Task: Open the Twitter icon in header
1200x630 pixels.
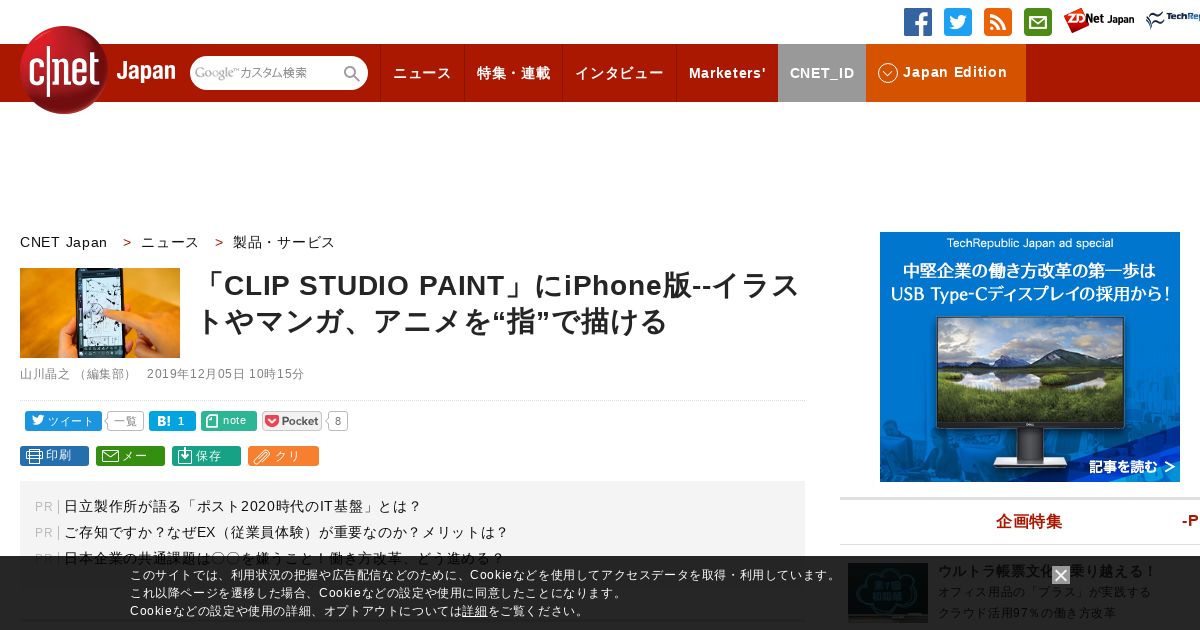Action: [958, 22]
